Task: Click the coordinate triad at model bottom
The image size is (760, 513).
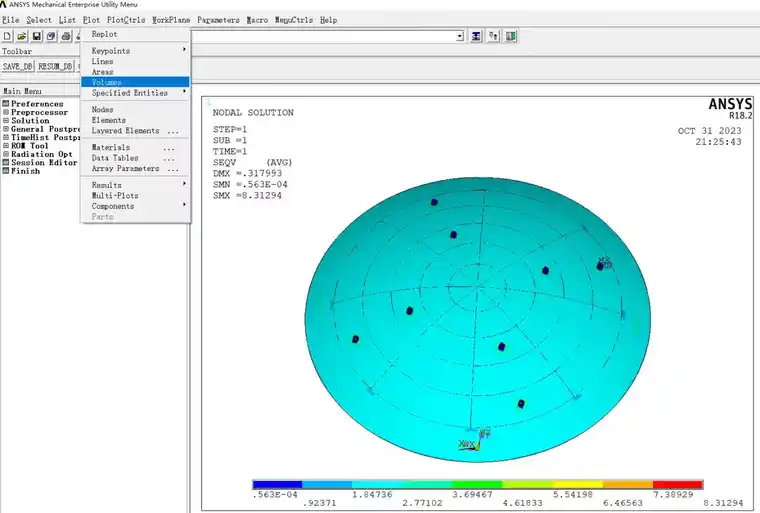Action: pyautogui.click(x=475, y=440)
